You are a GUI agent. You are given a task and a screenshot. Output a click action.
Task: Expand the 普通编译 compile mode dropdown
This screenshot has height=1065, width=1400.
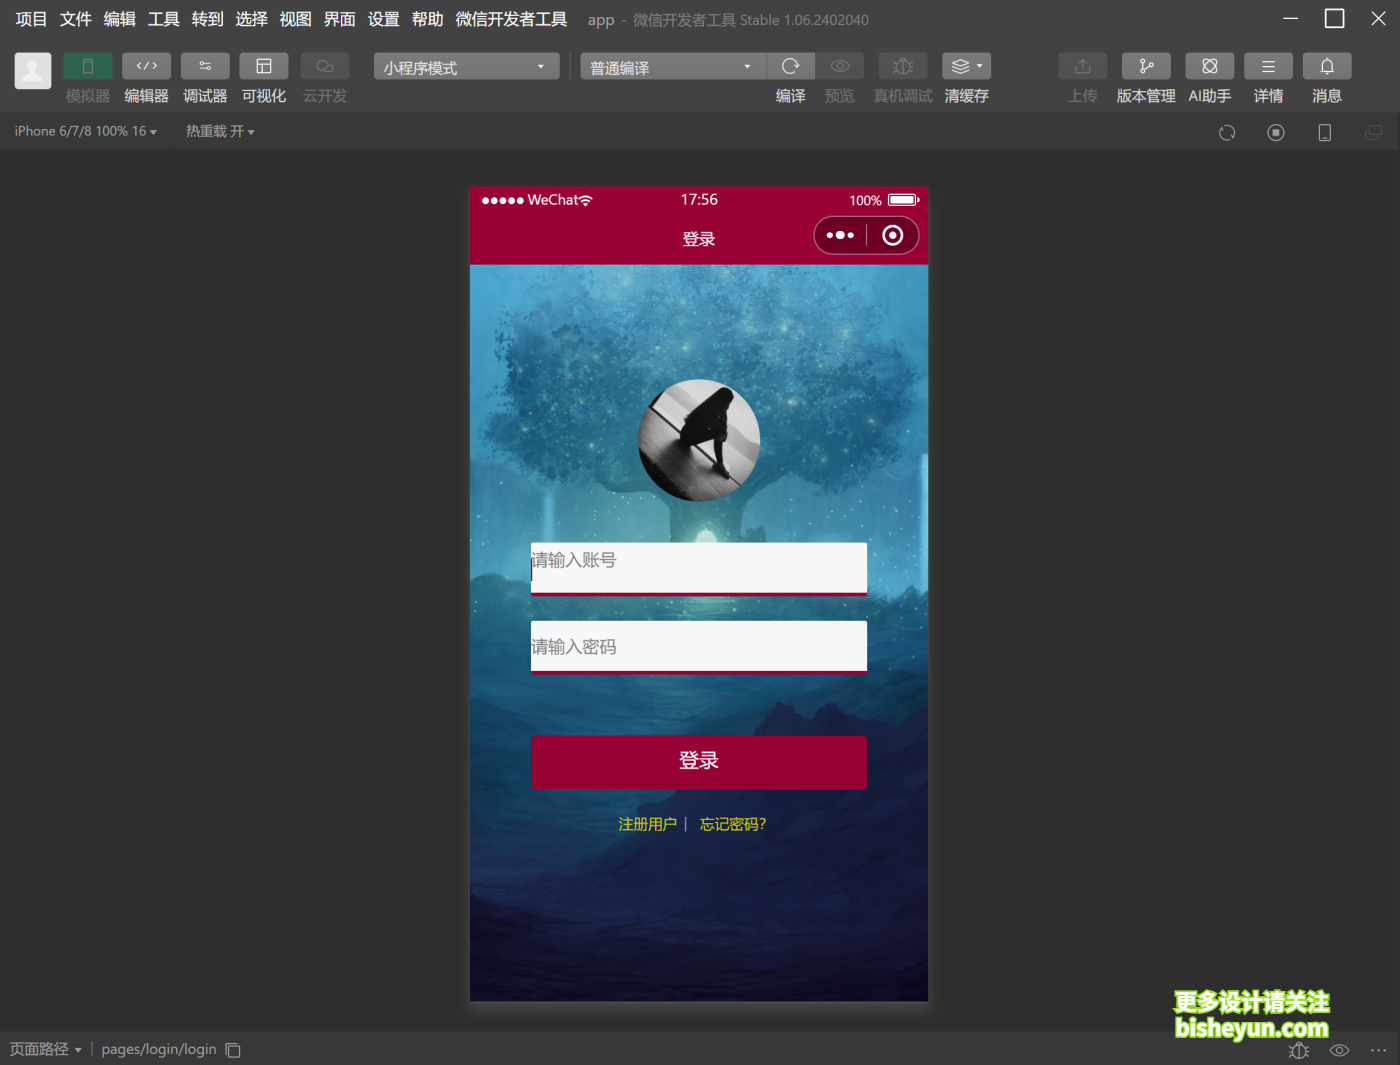[670, 66]
